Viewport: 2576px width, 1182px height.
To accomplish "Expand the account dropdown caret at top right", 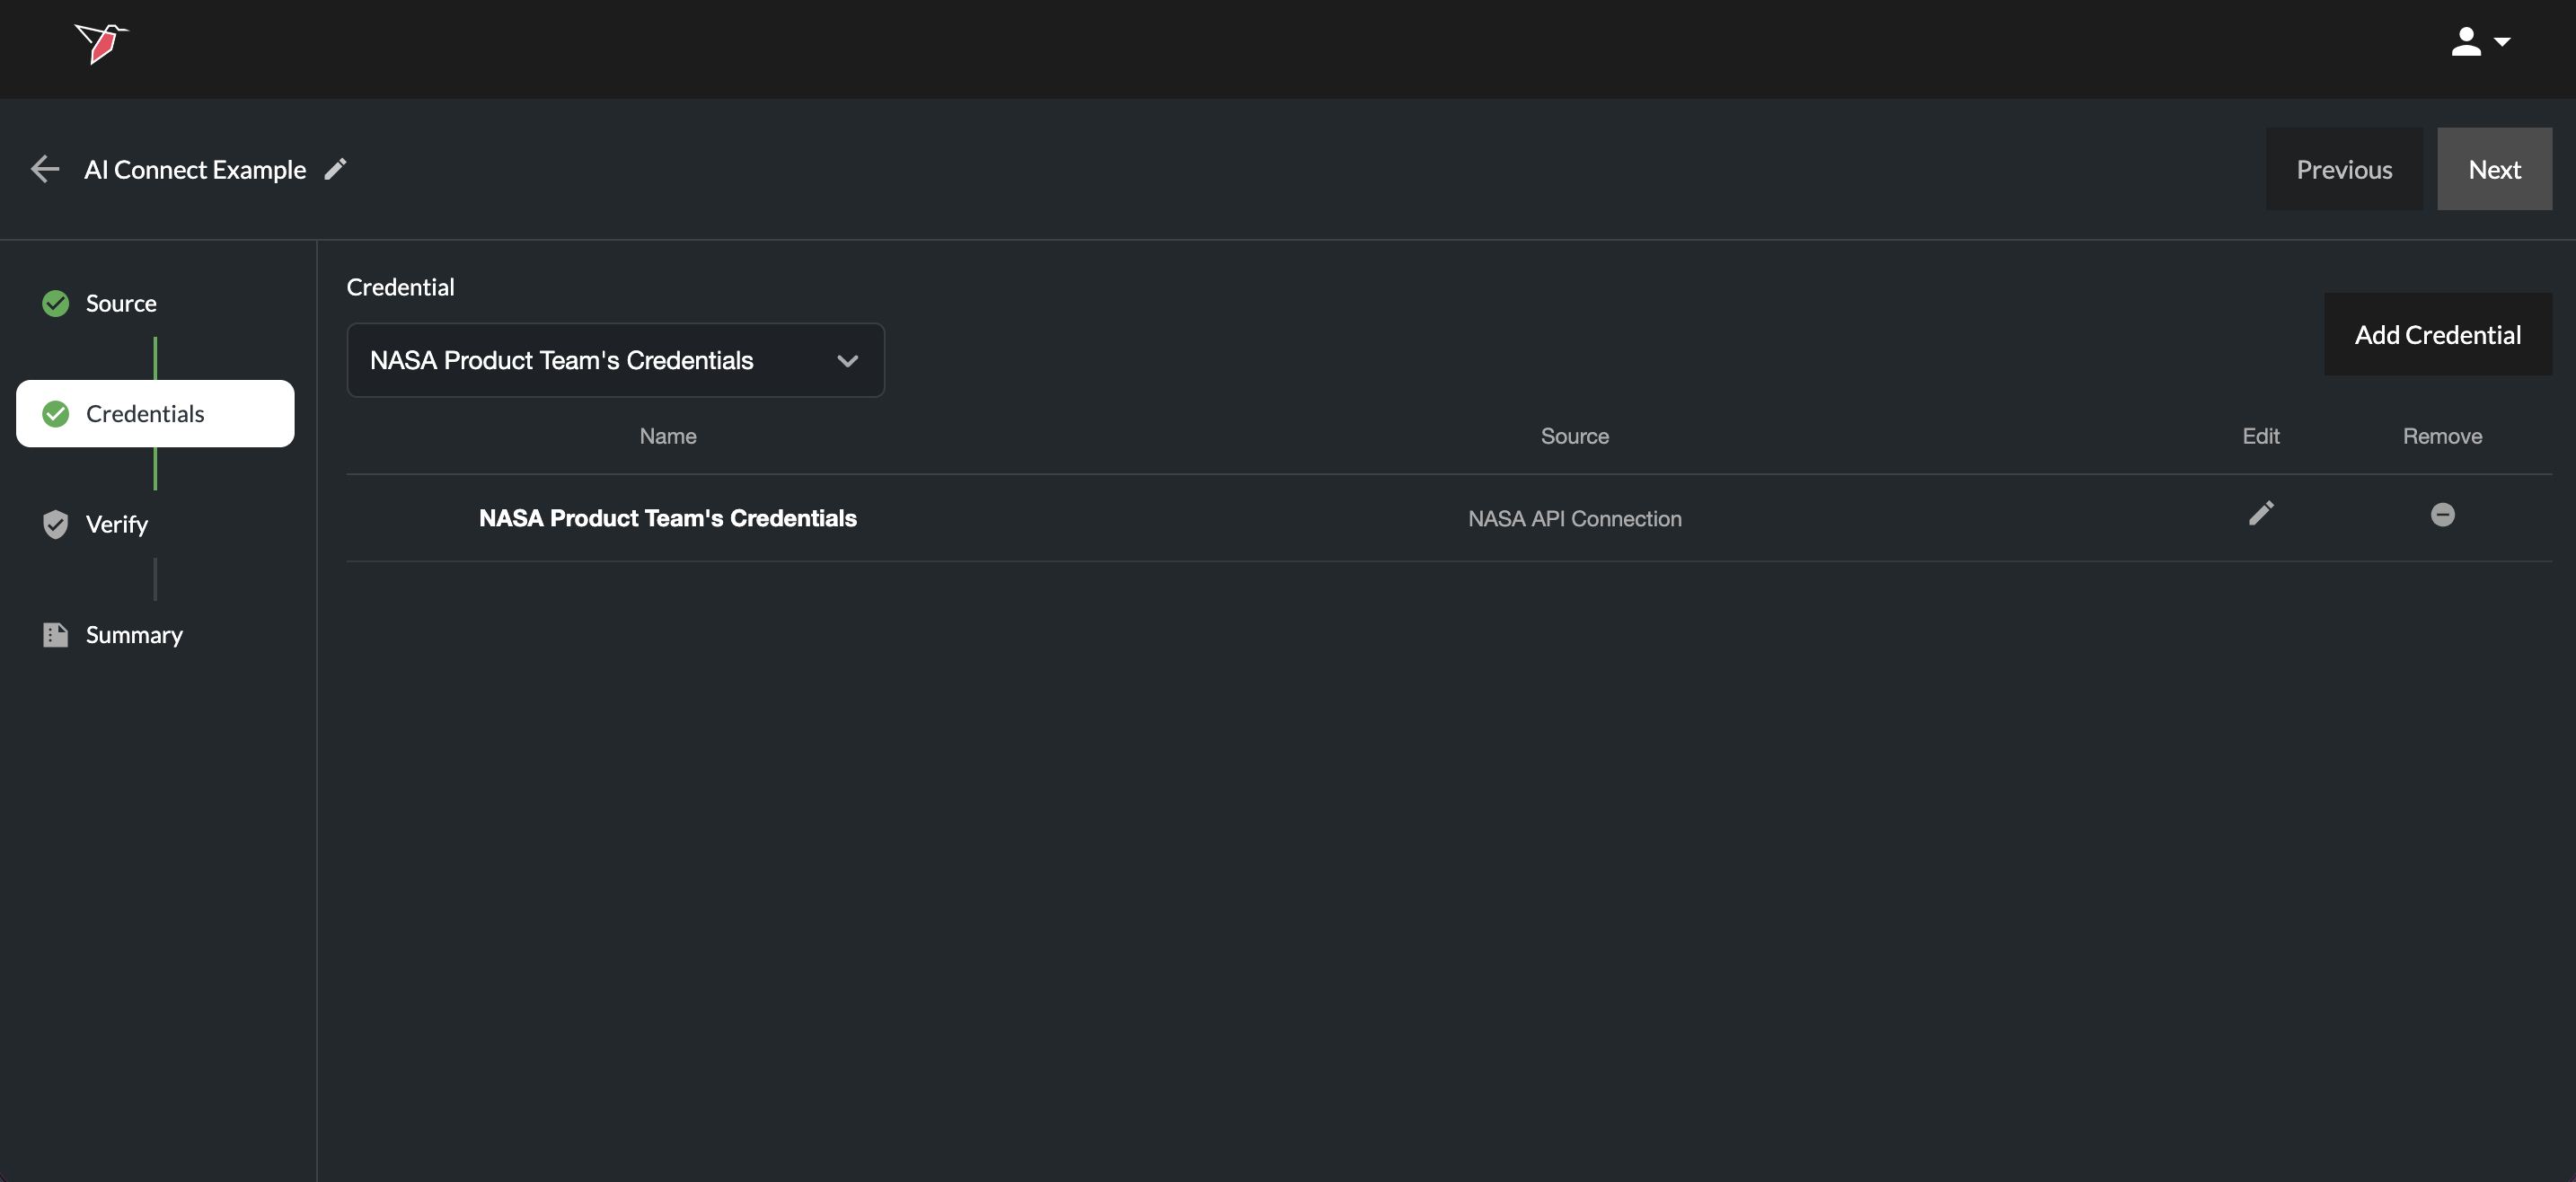I will pyautogui.click(x=2502, y=43).
